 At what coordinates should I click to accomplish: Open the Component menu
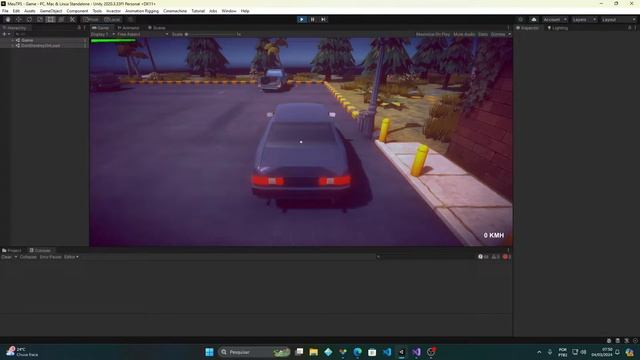pyautogui.click(x=77, y=11)
